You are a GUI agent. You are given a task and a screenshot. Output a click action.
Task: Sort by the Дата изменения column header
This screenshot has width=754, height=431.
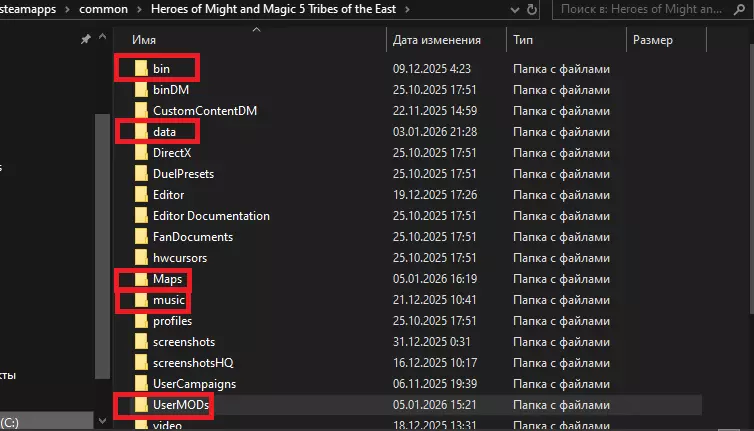click(437, 41)
